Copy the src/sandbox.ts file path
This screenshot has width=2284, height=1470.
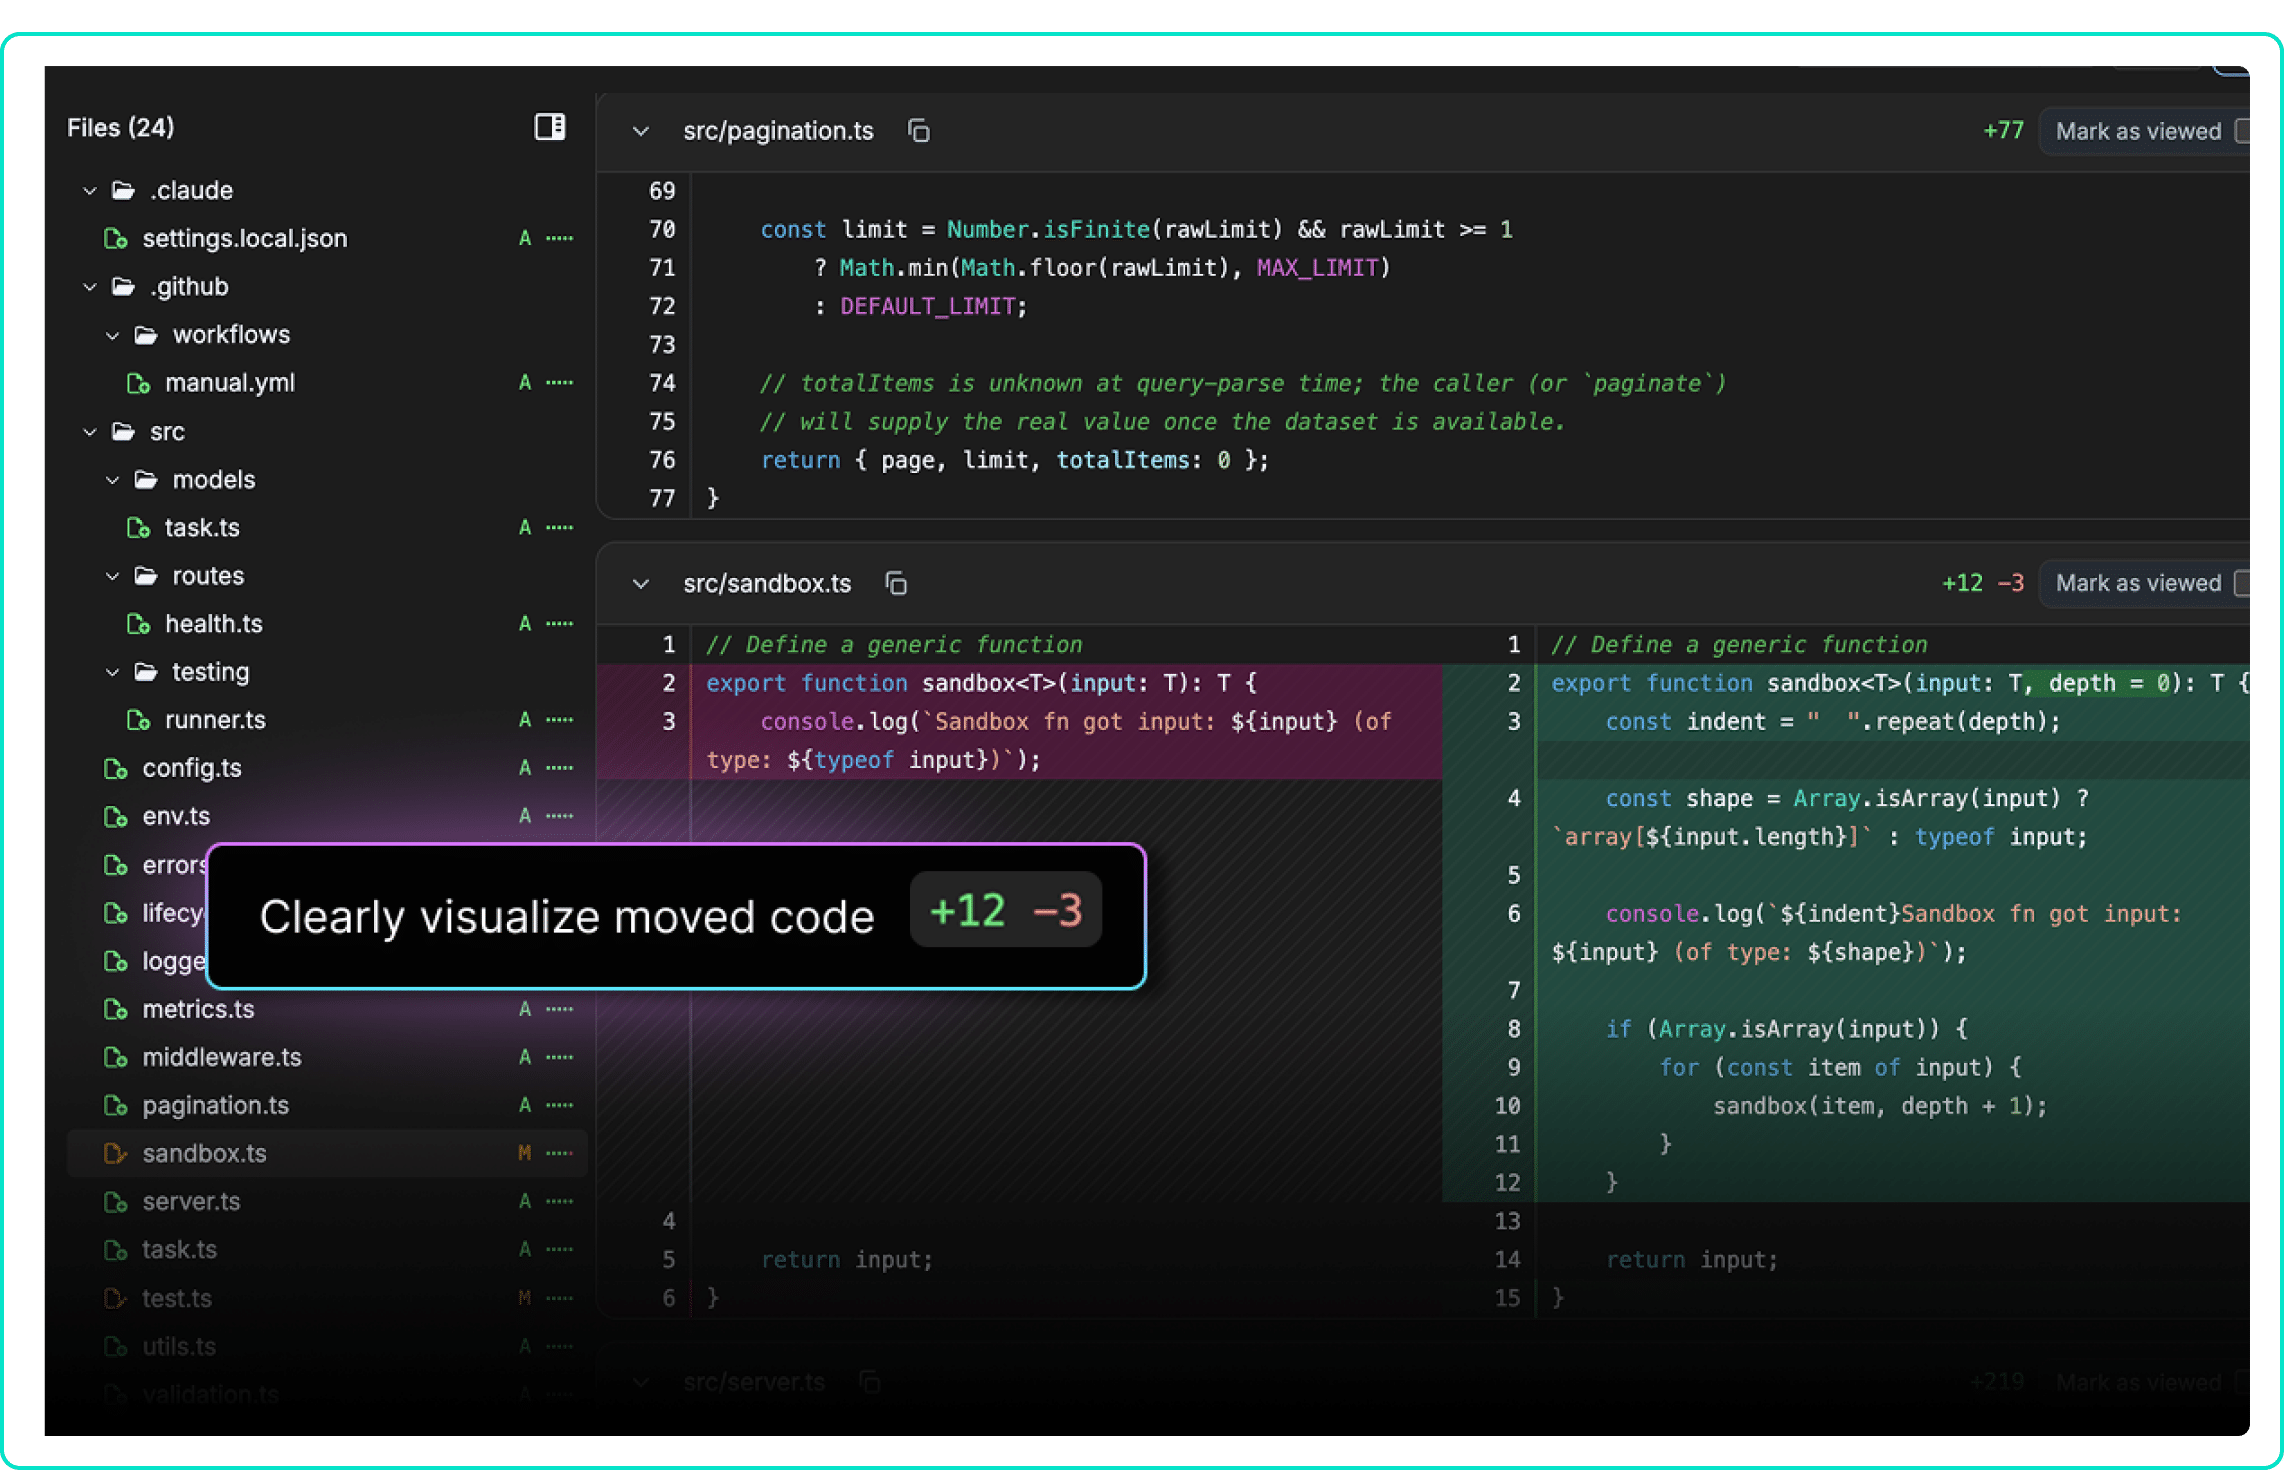coord(897,583)
